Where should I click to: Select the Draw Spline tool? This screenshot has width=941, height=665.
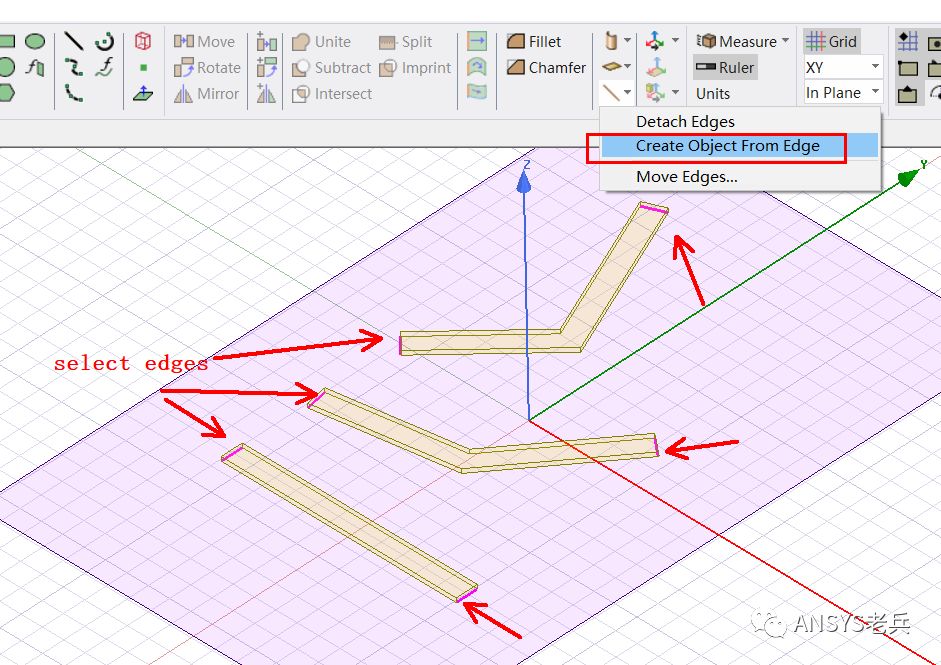tap(74, 67)
